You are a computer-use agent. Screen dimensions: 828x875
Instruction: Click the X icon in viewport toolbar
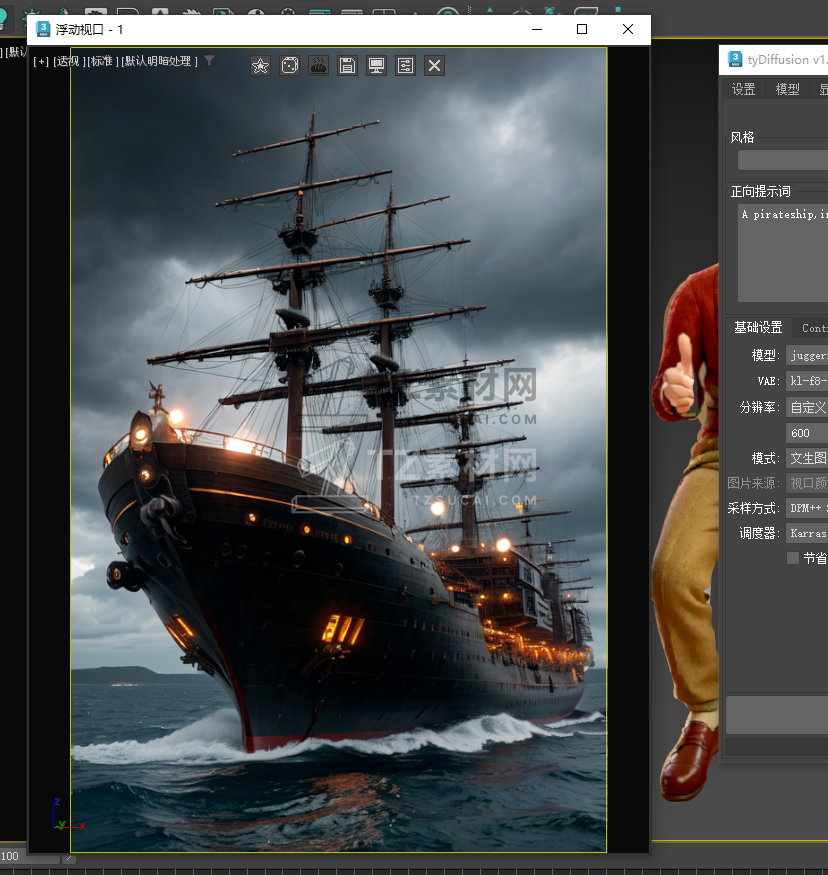[x=435, y=66]
